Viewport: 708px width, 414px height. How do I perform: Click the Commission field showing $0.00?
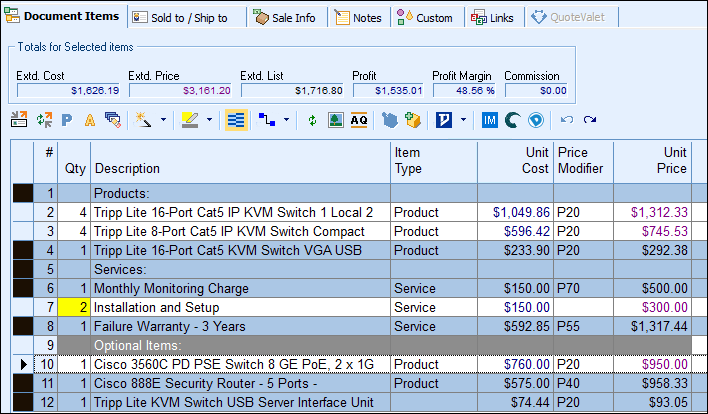[x=536, y=91]
